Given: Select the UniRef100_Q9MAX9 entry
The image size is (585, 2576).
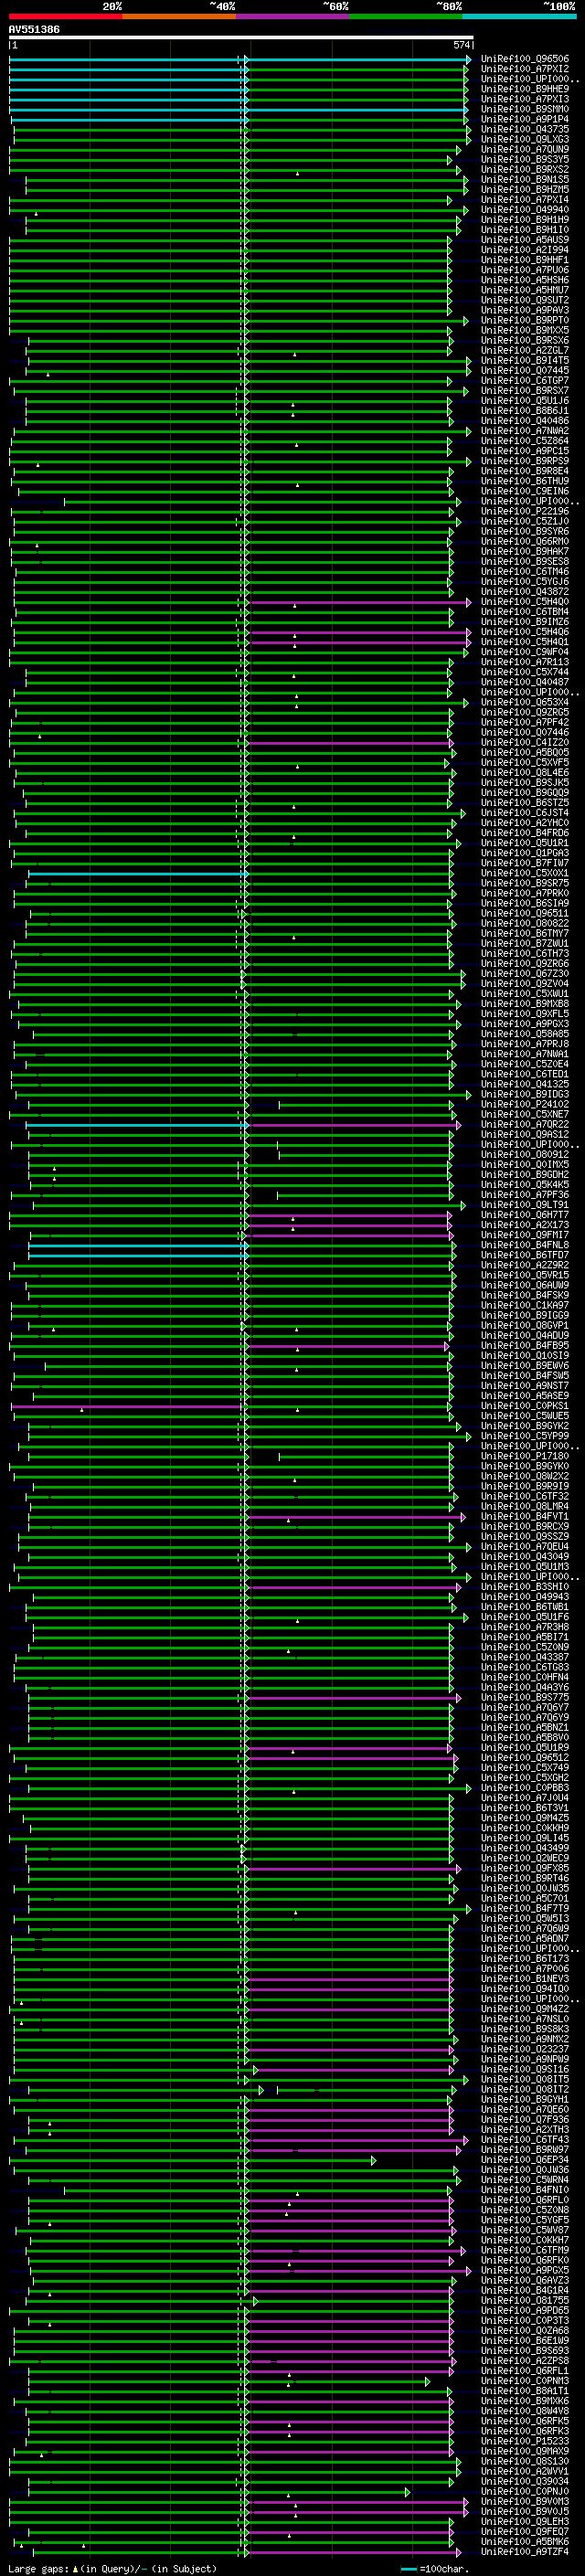Looking at the screenshot, I should (x=525, y=2451).
